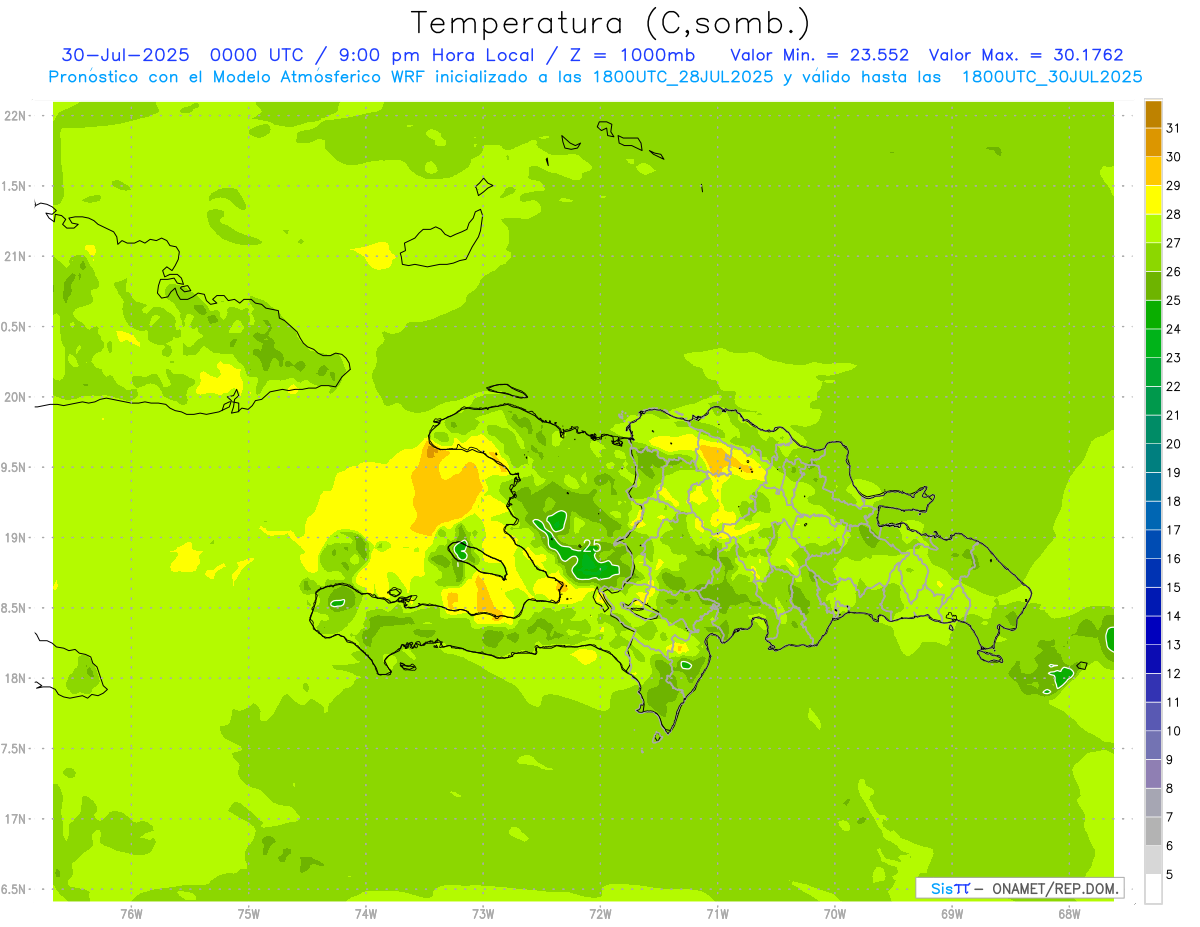Image resolution: width=1200 pixels, height=927 pixels.
Task: Click the '8.5N' latitude axis label
Action: coord(14,608)
